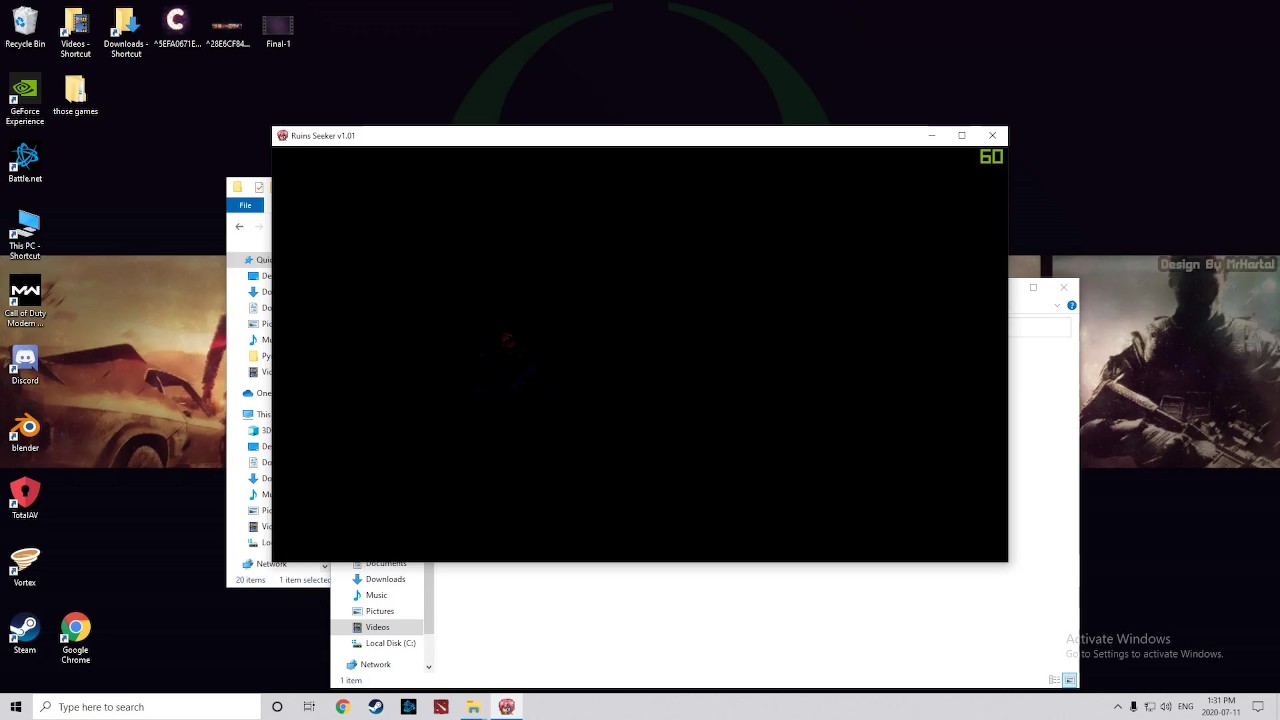Select the Blender desktop icon
Viewport: 1280px width, 720px height.
pyautogui.click(x=25, y=433)
